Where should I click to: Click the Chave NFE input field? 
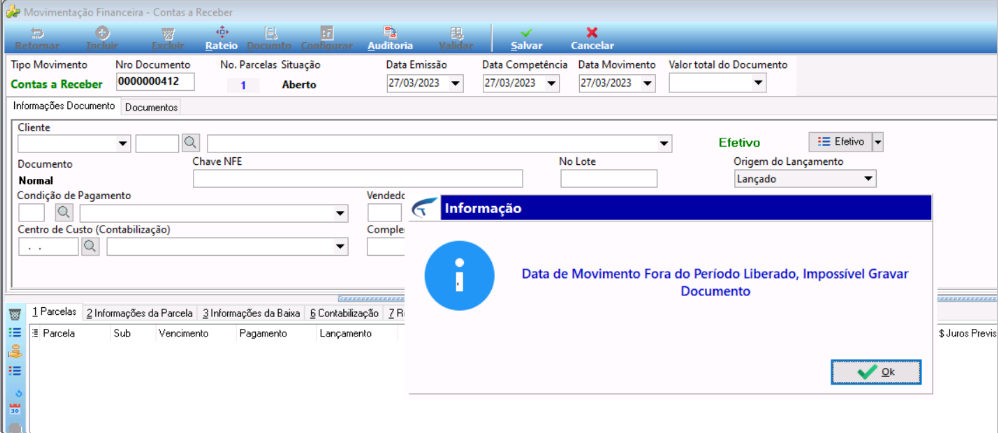(x=358, y=179)
